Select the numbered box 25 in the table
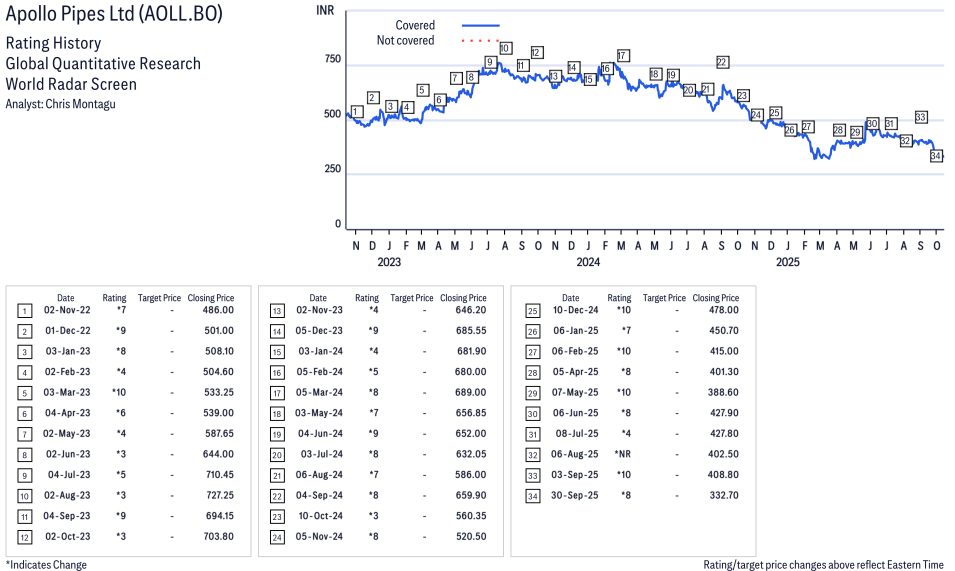Screen dimensions: 955x571 click(x=532, y=310)
